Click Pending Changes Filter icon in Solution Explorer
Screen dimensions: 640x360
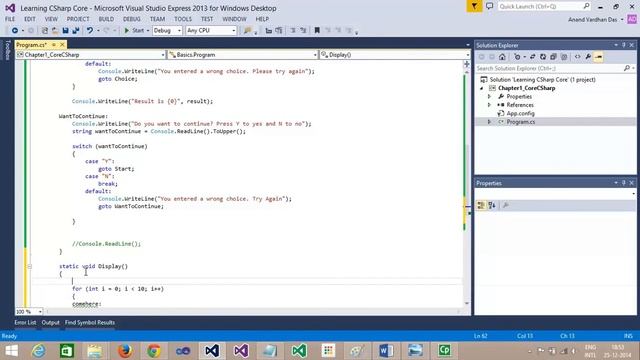(x=518, y=57)
